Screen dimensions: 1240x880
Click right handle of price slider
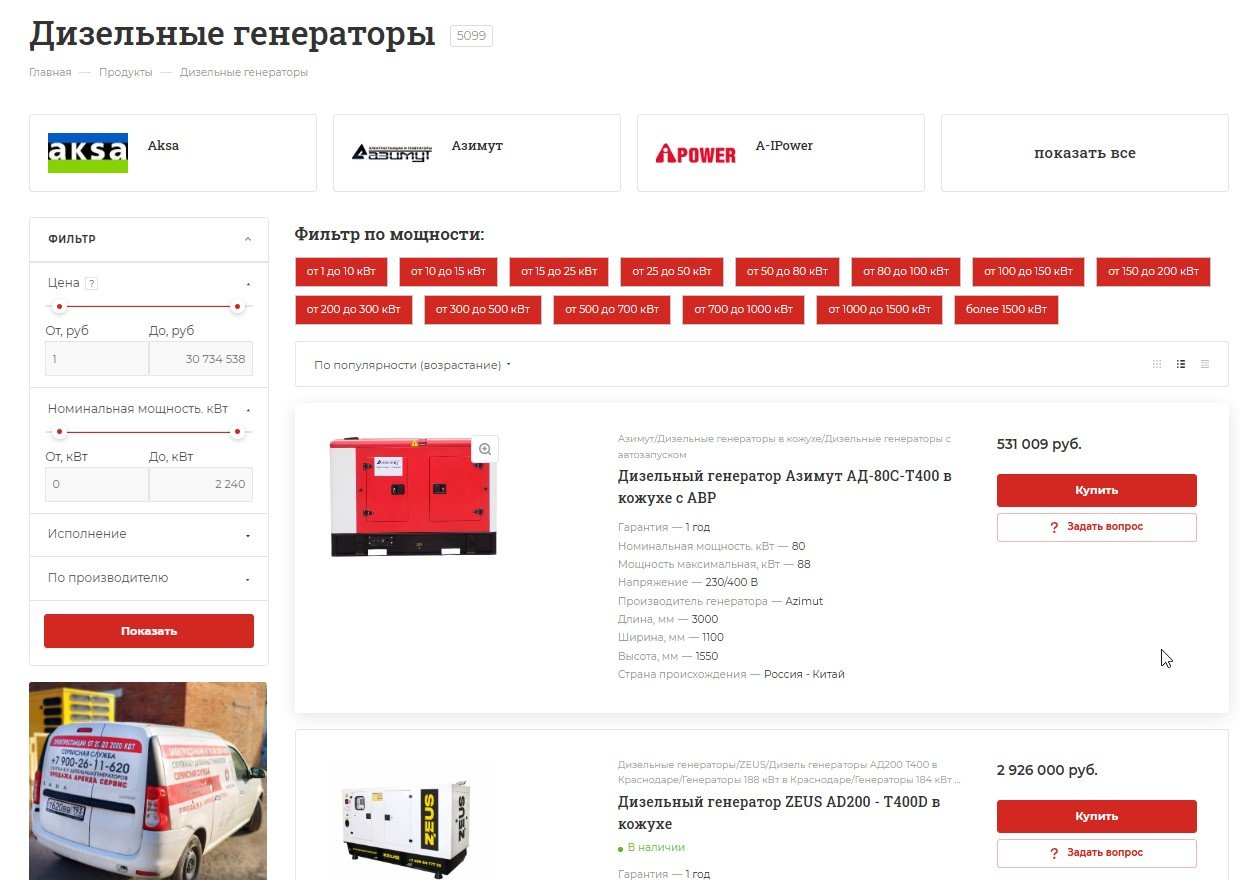(238, 306)
